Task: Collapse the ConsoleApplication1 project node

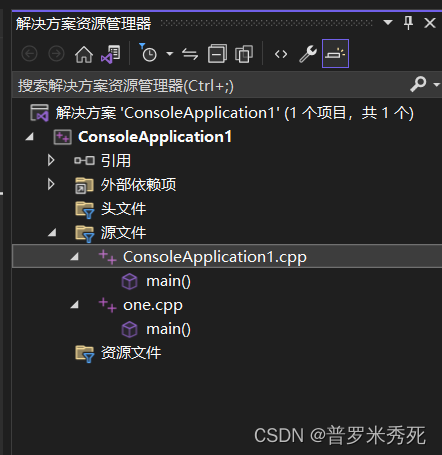Action: click(30, 137)
